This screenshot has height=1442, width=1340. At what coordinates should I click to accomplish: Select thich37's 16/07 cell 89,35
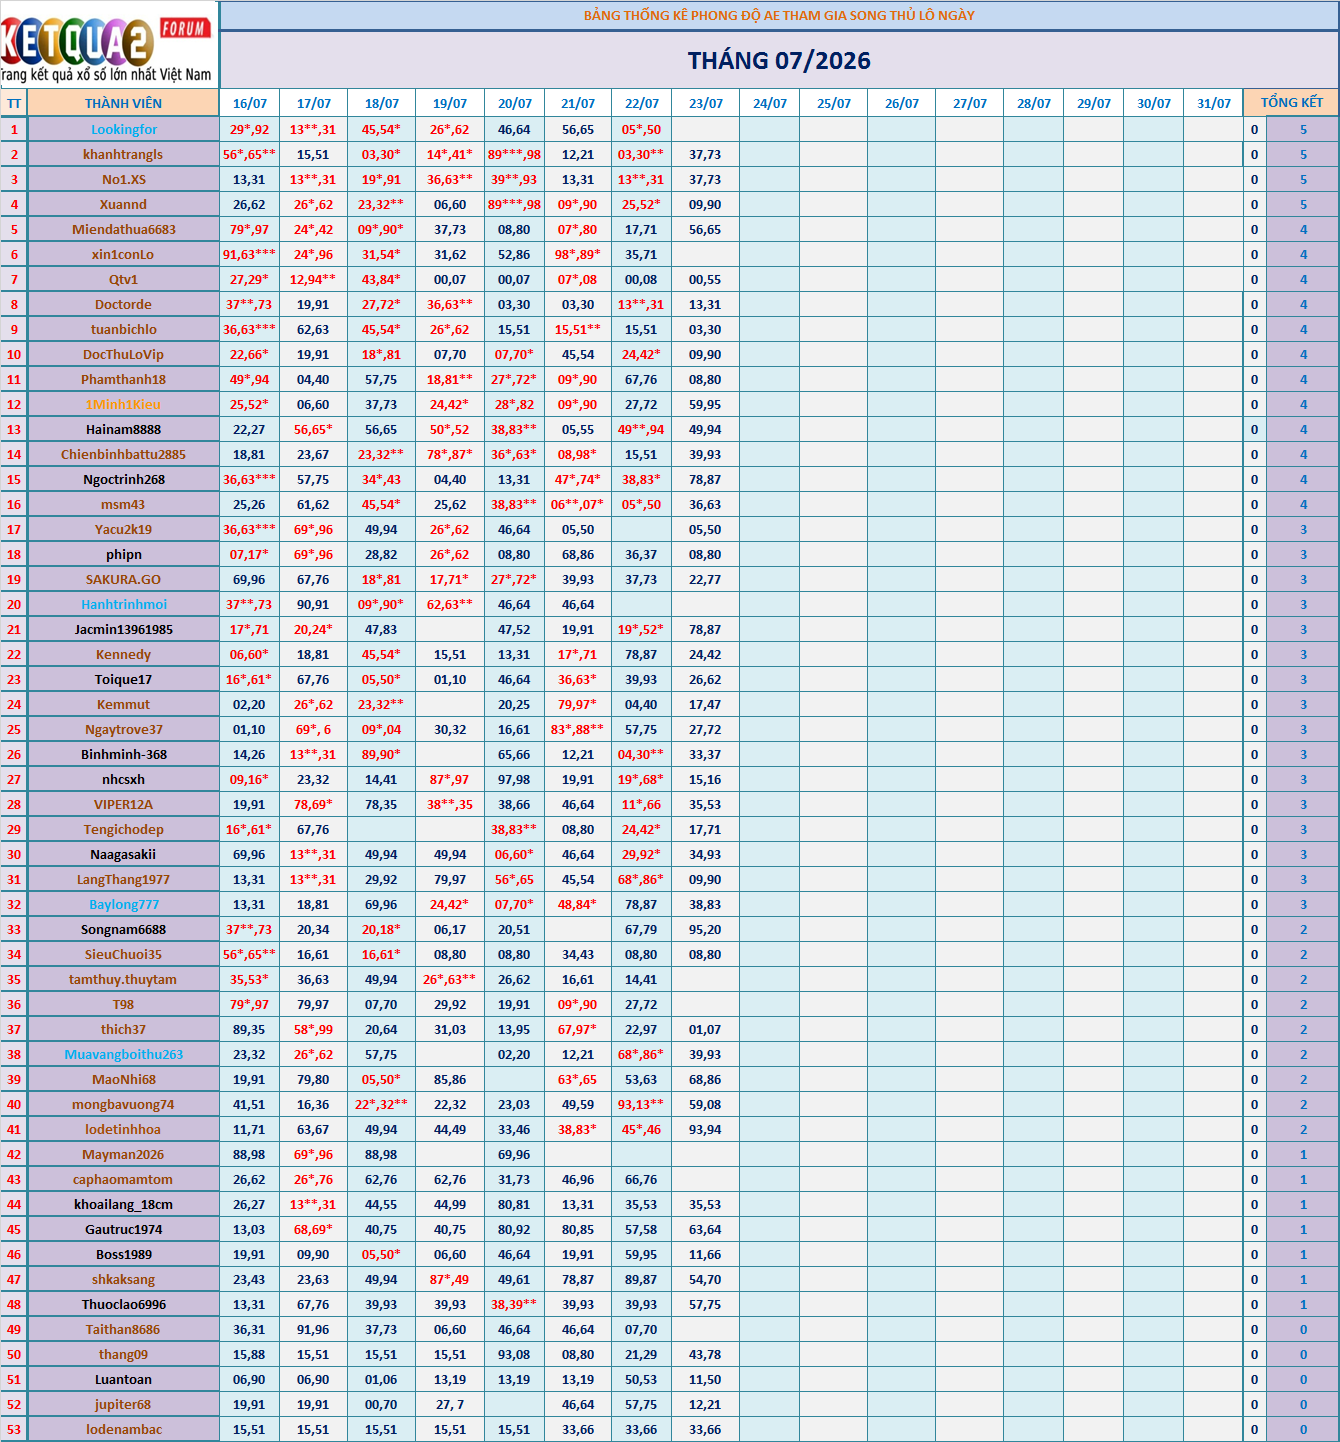click(x=250, y=1029)
